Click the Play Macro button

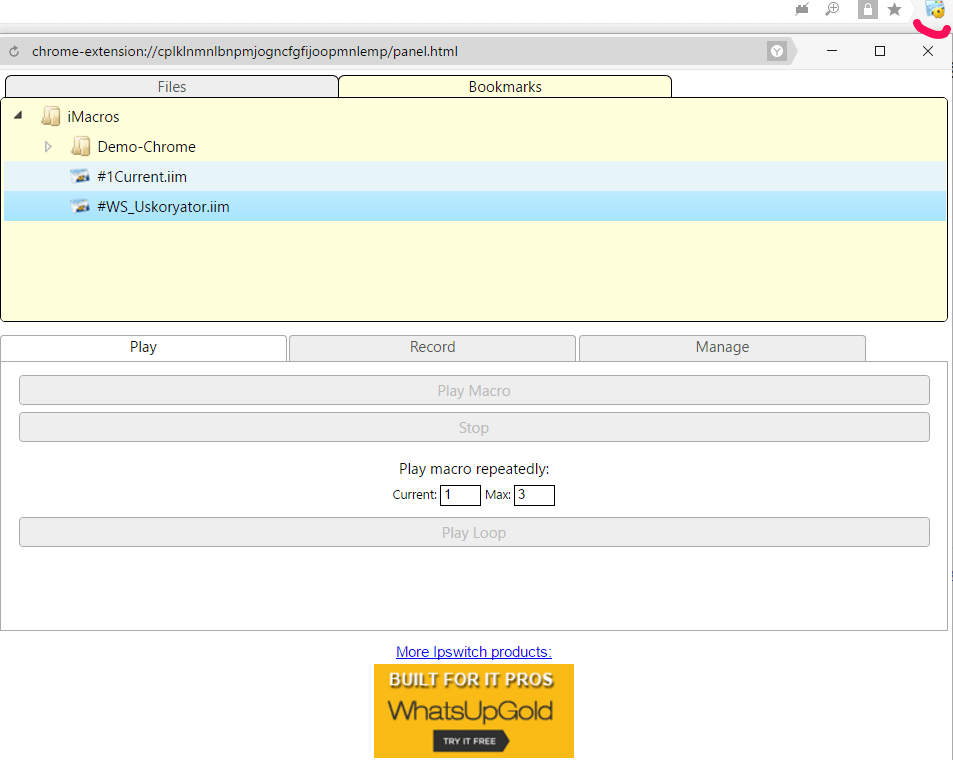point(474,390)
